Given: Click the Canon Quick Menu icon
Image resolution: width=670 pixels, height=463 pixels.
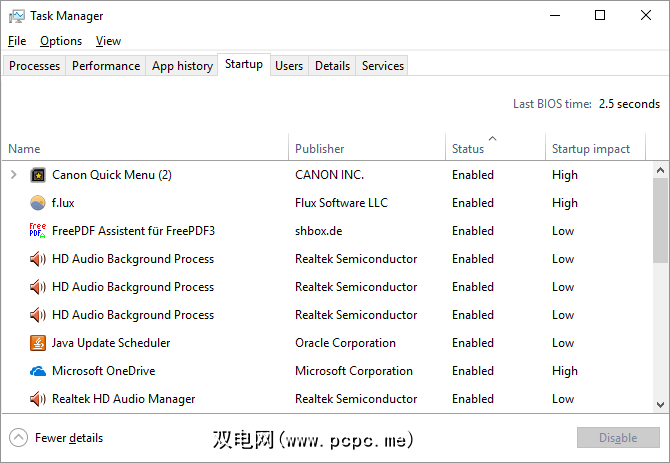Looking at the screenshot, I should point(38,175).
